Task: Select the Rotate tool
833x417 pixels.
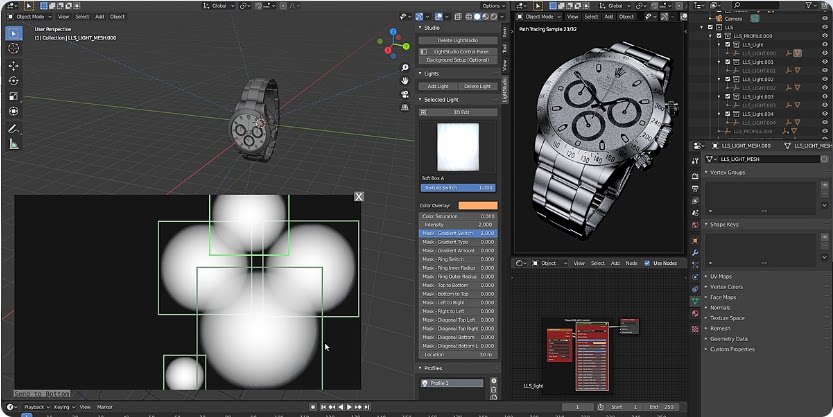Action: (14, 81)
